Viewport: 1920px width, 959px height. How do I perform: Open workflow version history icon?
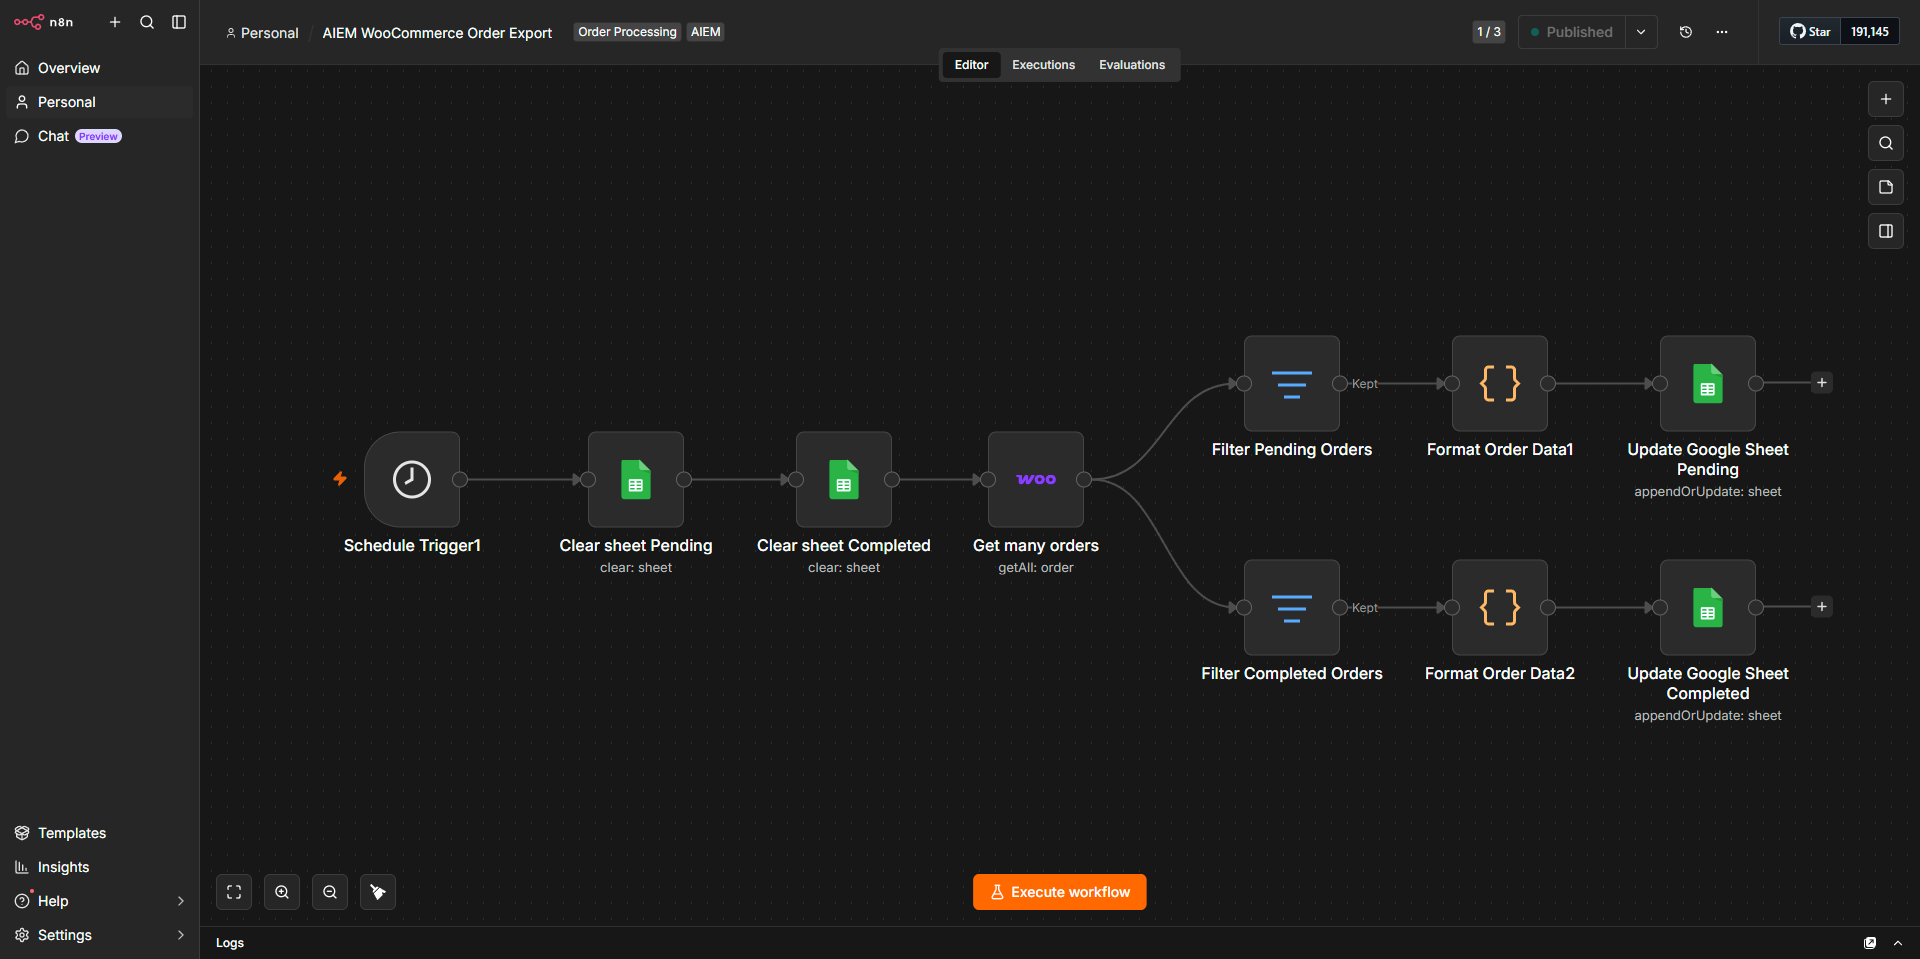pos(1686,32)
